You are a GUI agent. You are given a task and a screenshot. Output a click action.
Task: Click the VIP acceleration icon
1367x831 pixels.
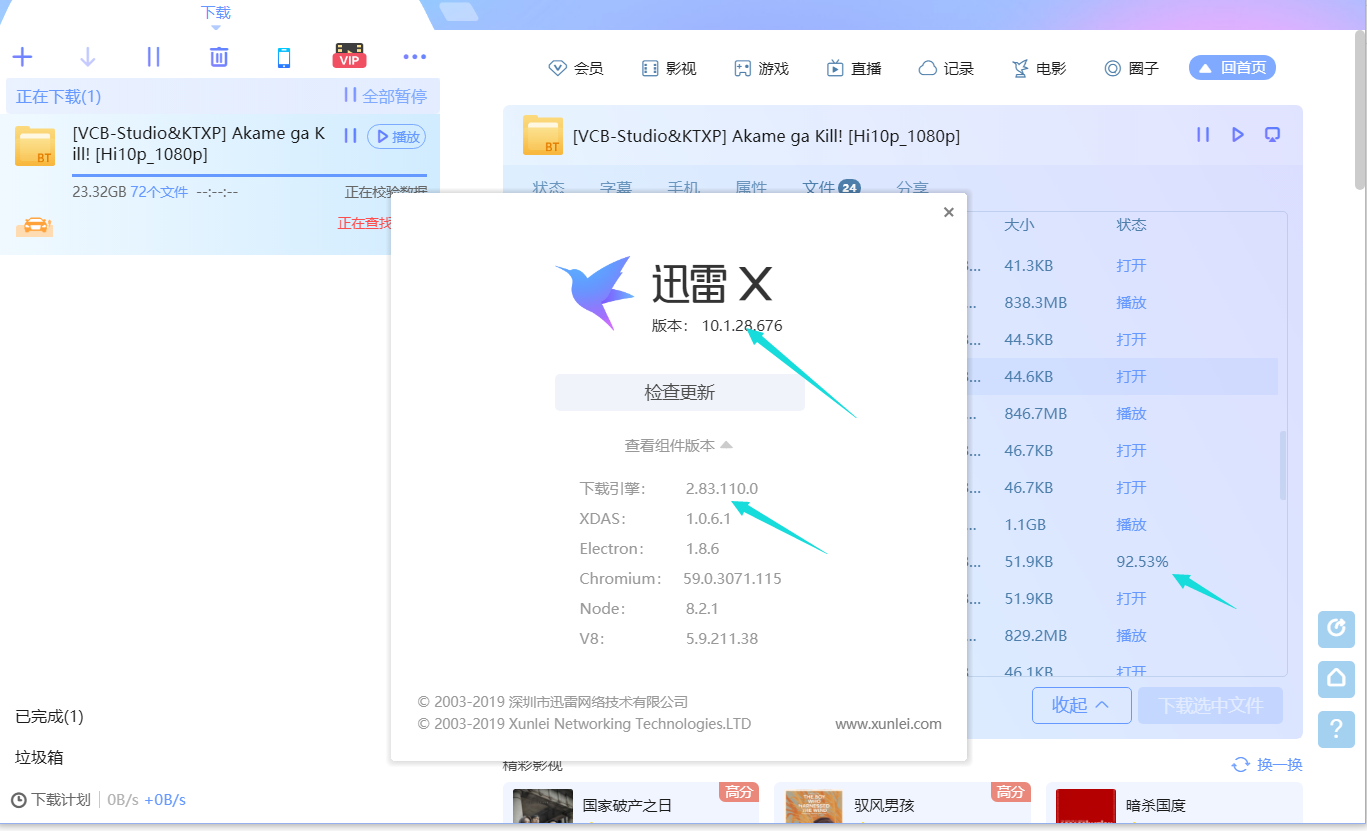pos(348,55)
